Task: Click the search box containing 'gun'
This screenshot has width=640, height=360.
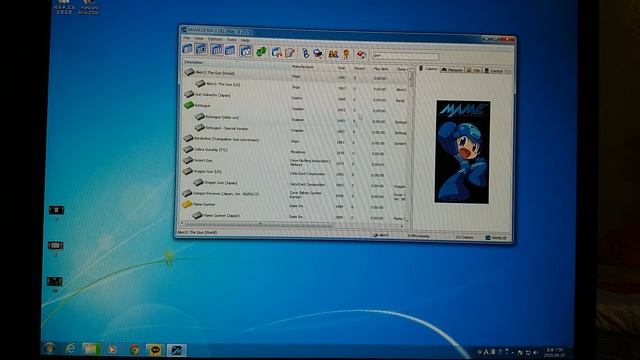Action: point(406,56)
